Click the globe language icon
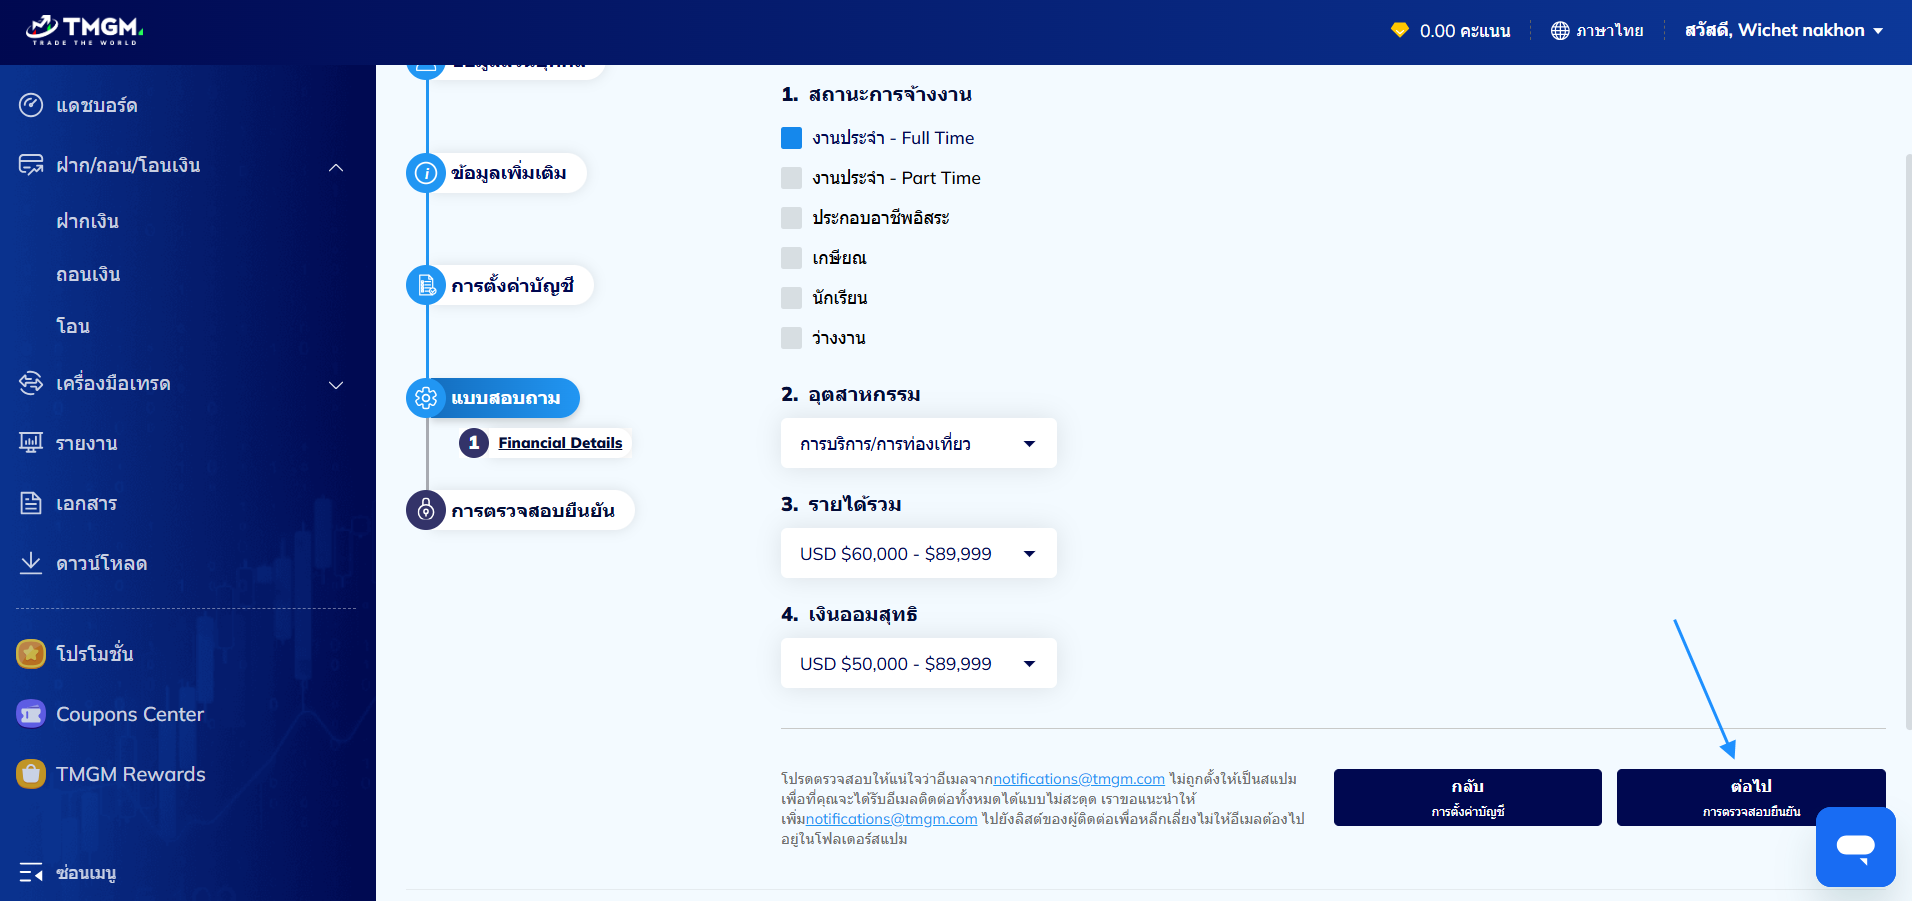Screen dimensions: 1912x901 1560,31
